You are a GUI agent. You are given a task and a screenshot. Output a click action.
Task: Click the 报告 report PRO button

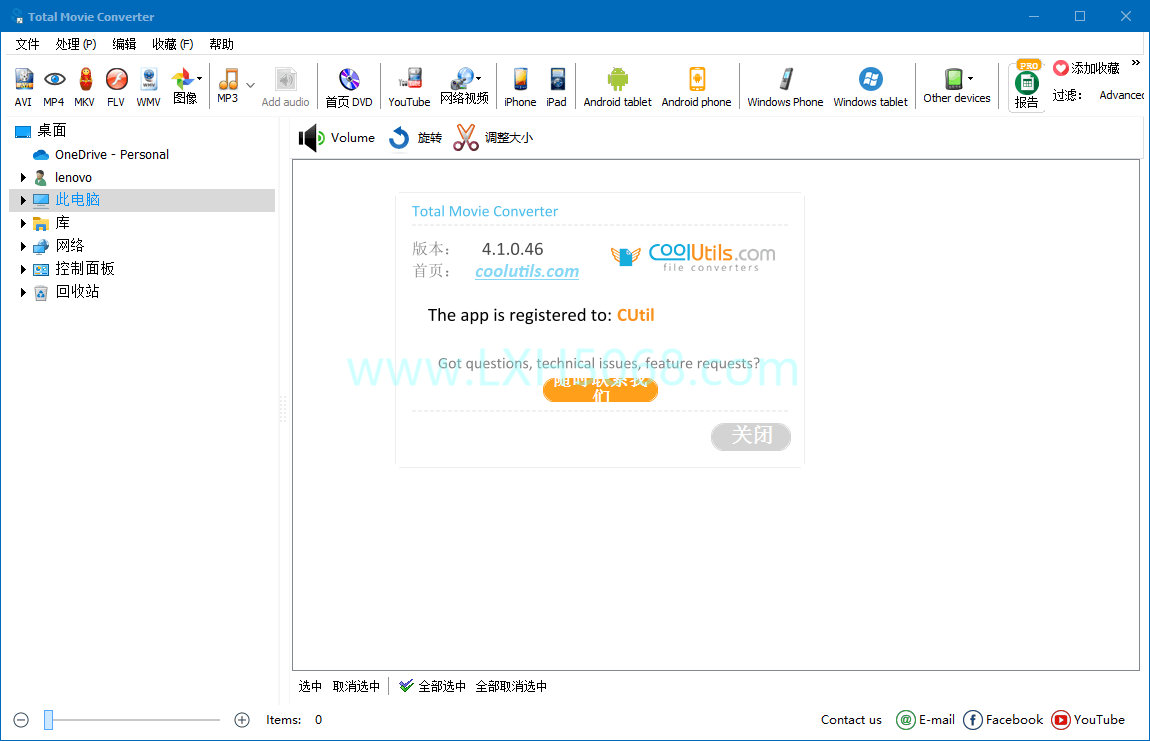[1027, 87]
